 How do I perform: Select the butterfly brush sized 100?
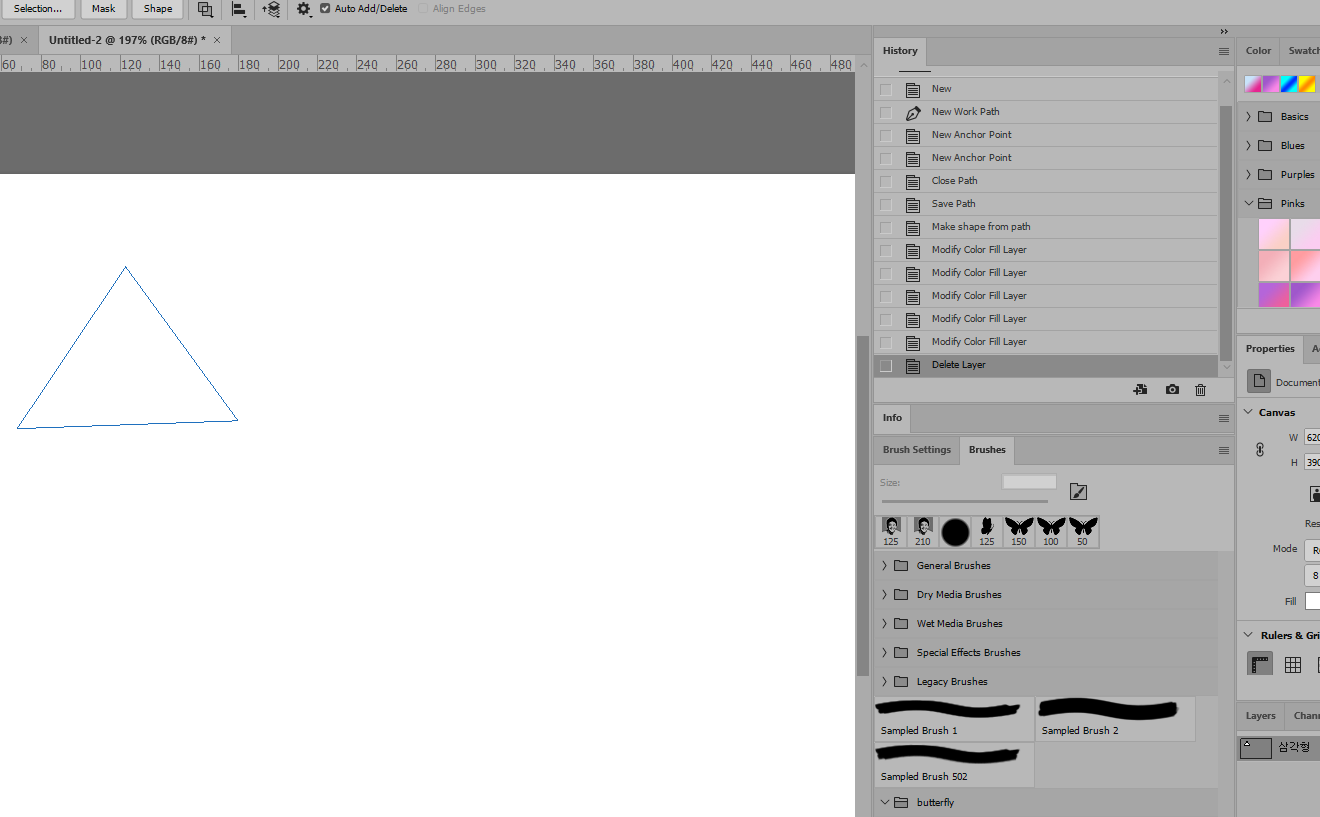click(x=1051, y=532)
